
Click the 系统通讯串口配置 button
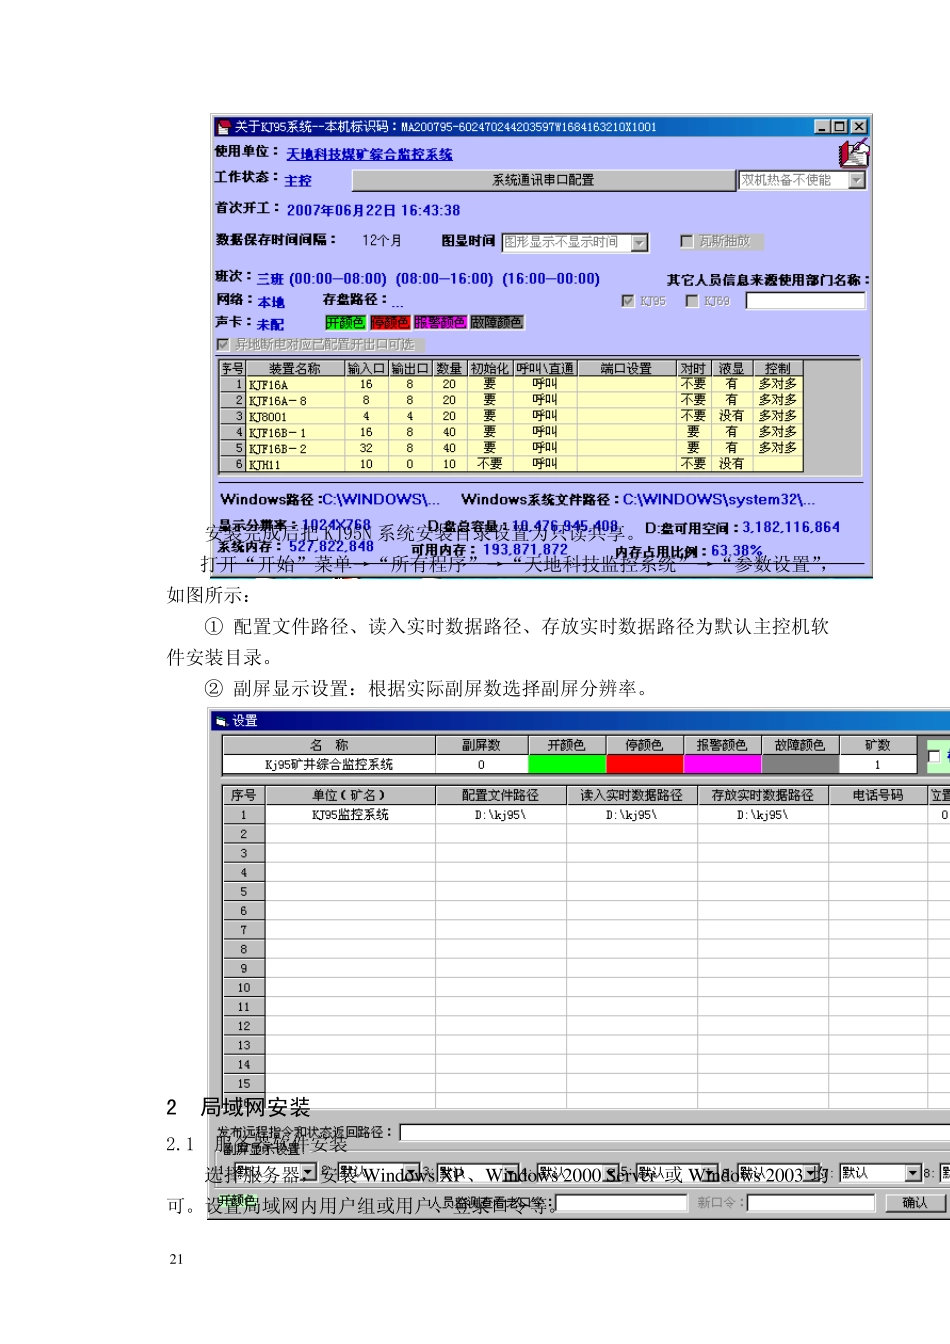[543, 180]
